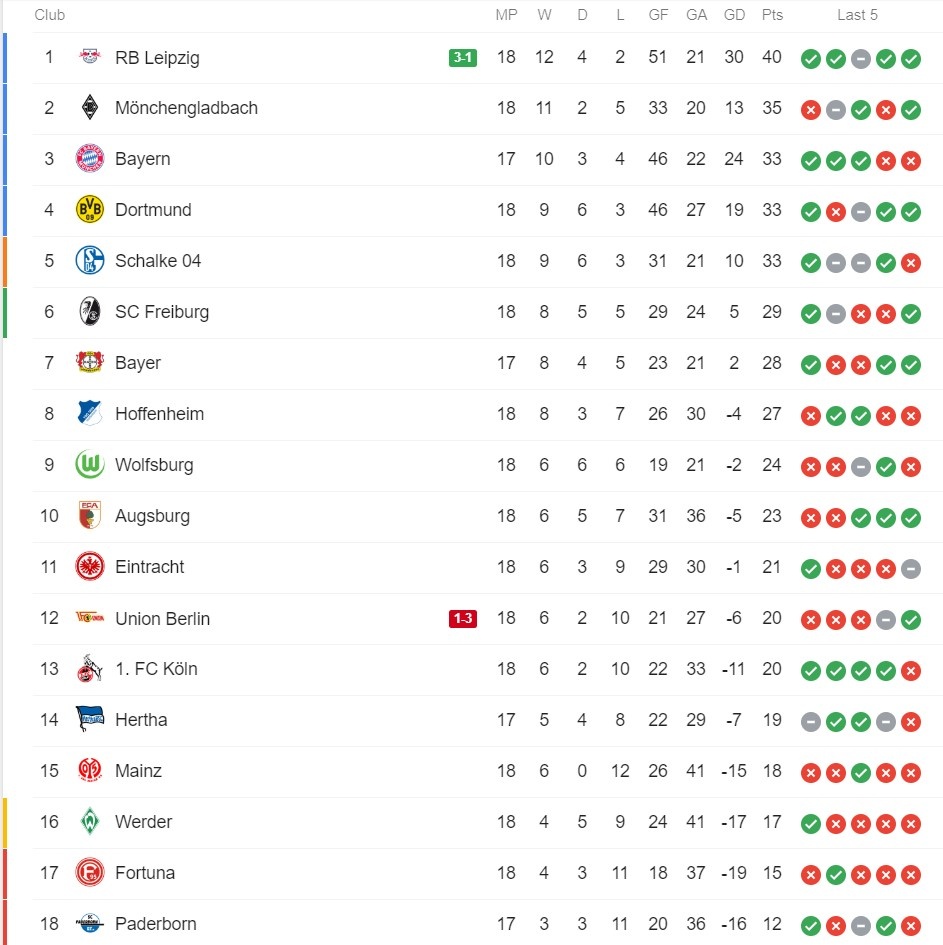Viewport: 943px width, 945px height.
Task: Click the Mönchengladbach club crest
Action: 89,108
